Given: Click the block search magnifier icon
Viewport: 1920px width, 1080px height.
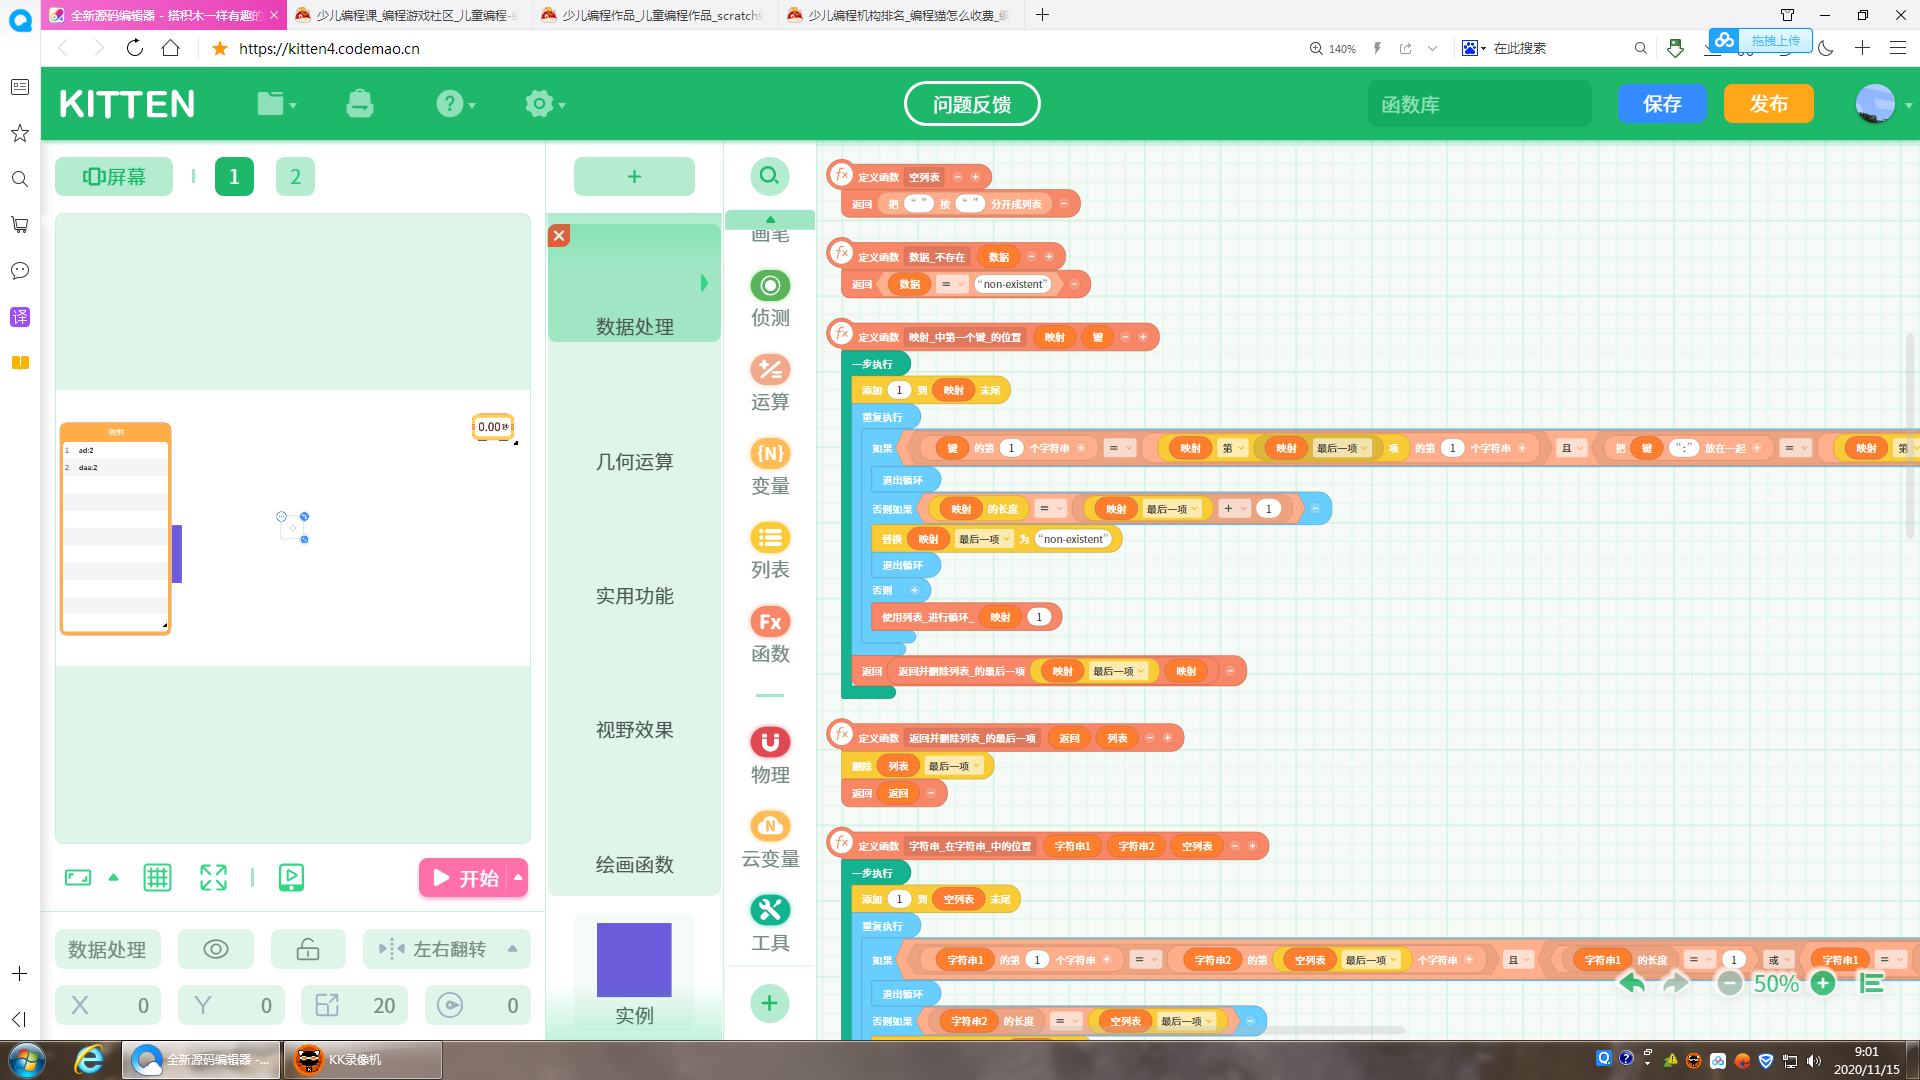Looking at the screenshot, I should (769, 176).
